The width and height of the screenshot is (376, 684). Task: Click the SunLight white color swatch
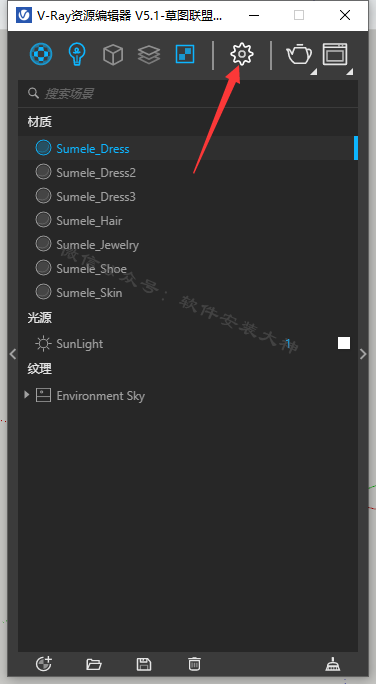344,343
